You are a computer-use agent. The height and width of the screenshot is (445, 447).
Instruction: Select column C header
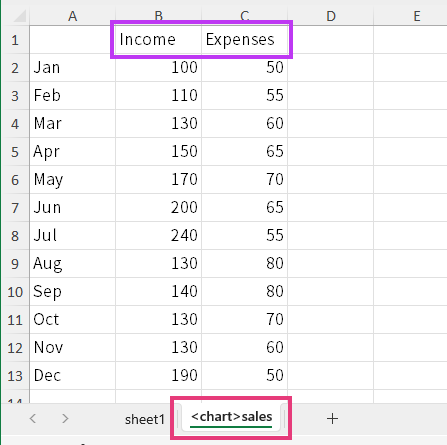coord(245,16)
